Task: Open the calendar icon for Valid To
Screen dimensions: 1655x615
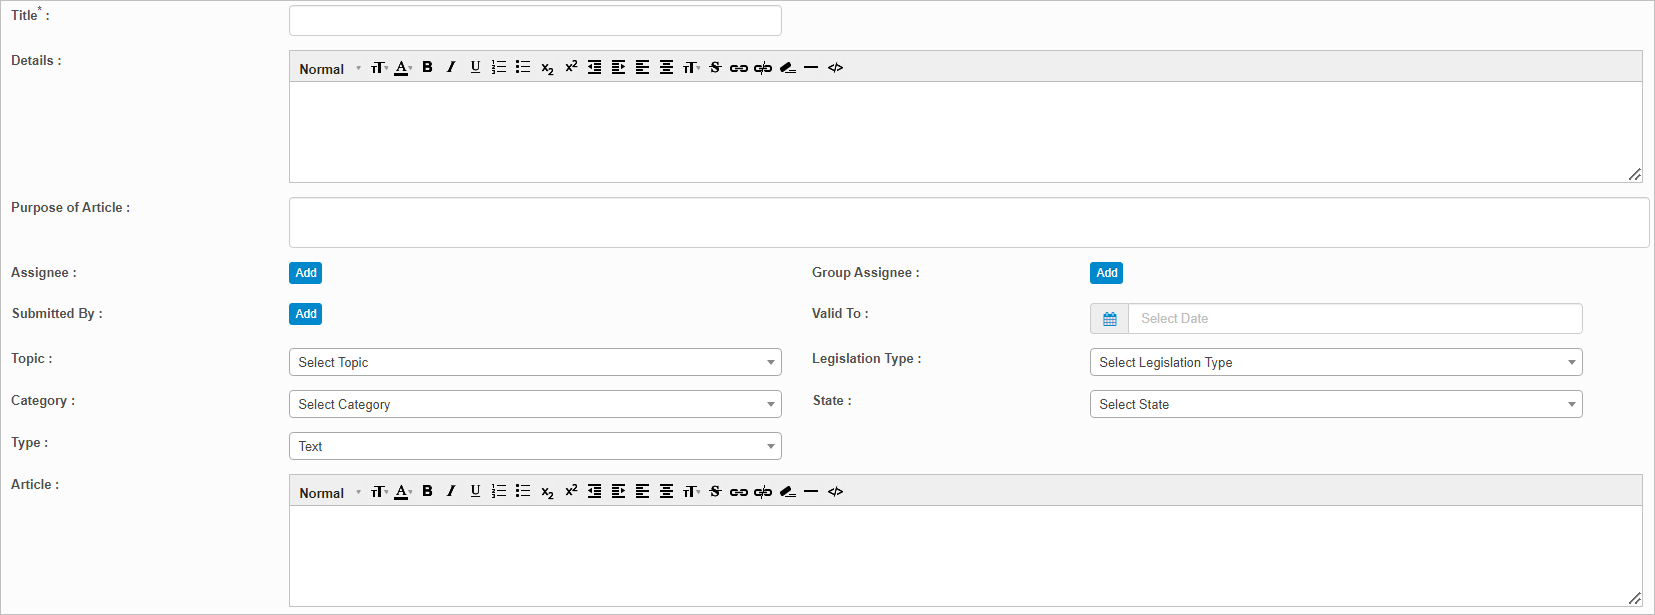Action: pos(1109,319)
